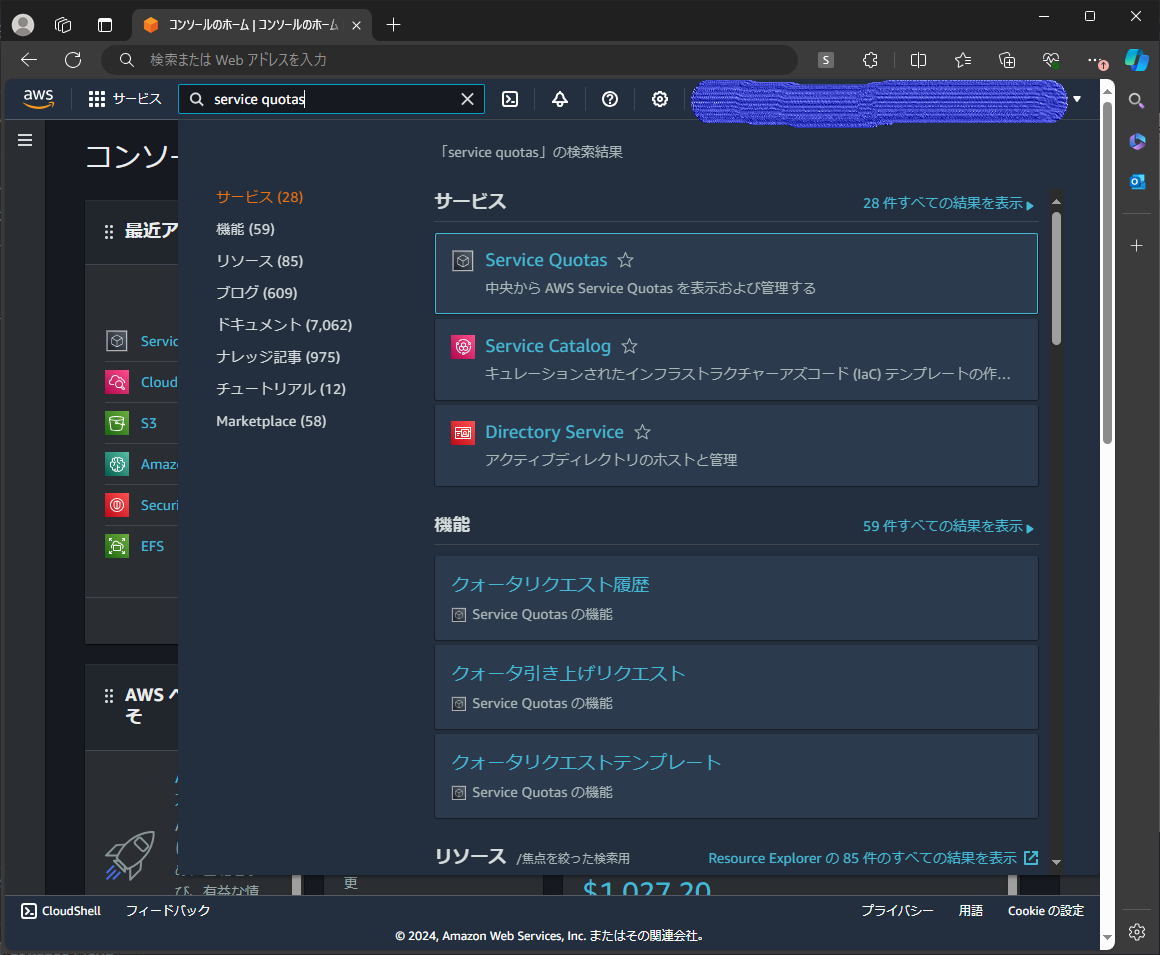Open the notifications bell icon

pos(559,99)
